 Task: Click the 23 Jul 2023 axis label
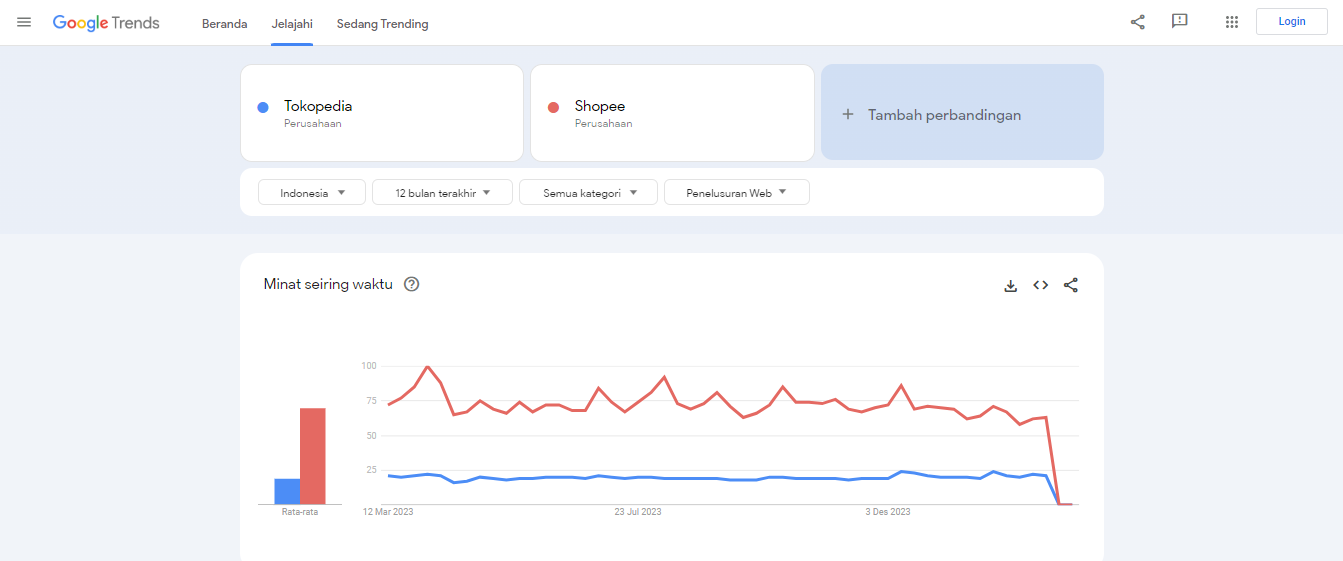(638, 512)
